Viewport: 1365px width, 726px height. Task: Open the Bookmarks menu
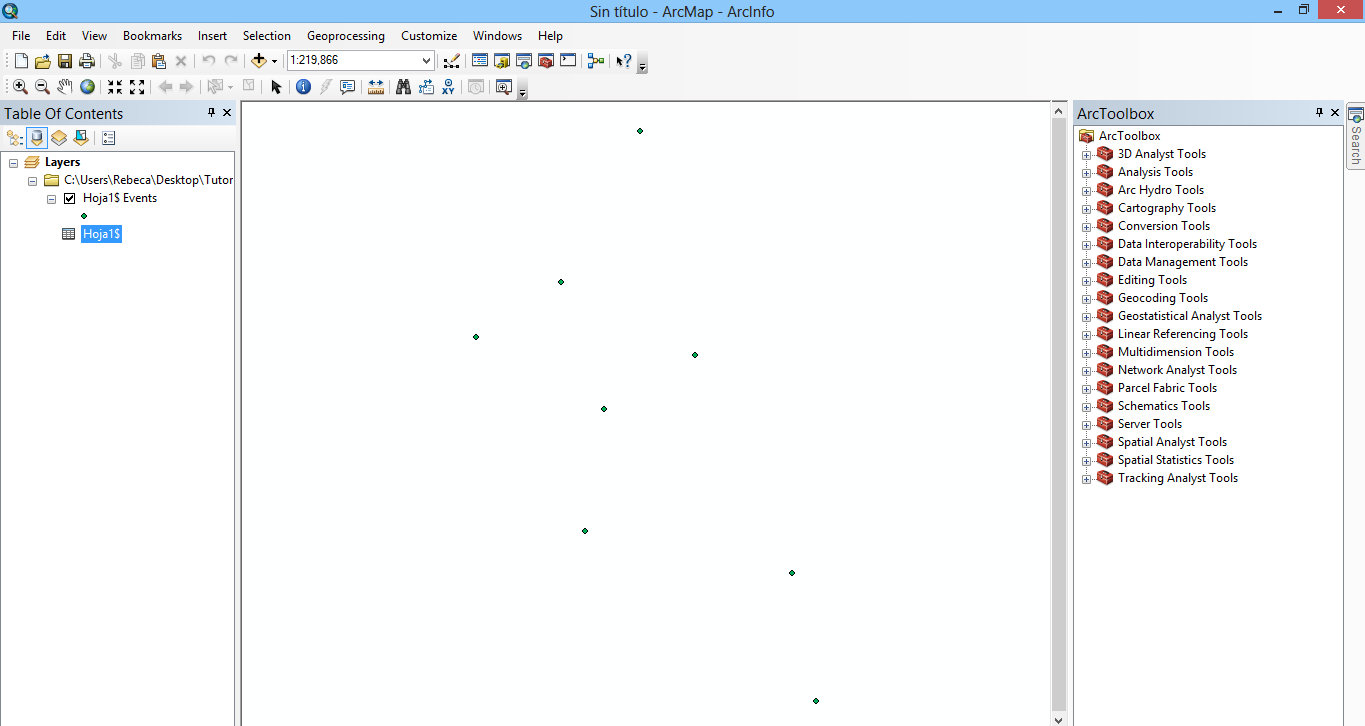tap(152, 36)
